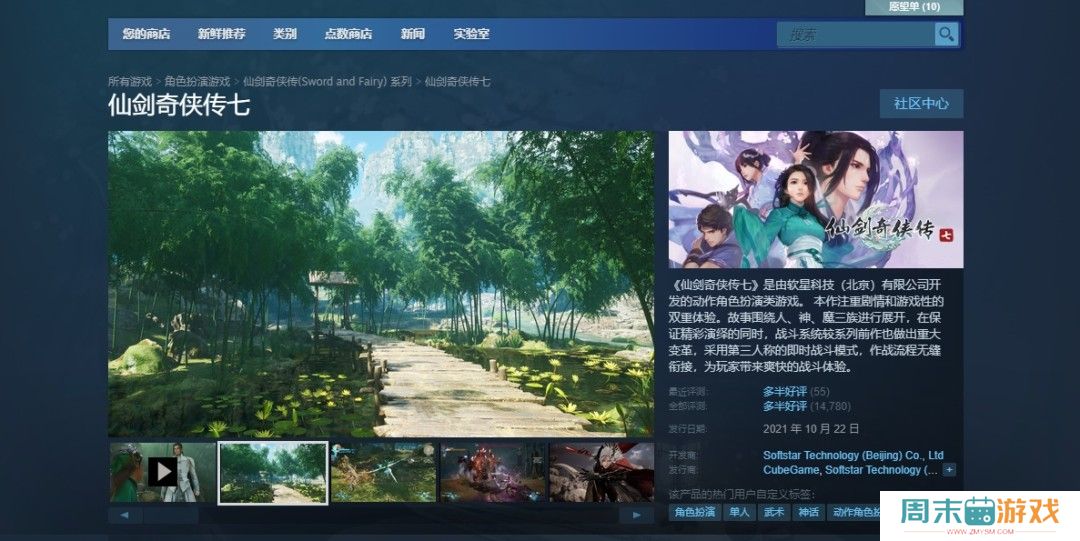Open the 您的商店 menu

(146, 34)
